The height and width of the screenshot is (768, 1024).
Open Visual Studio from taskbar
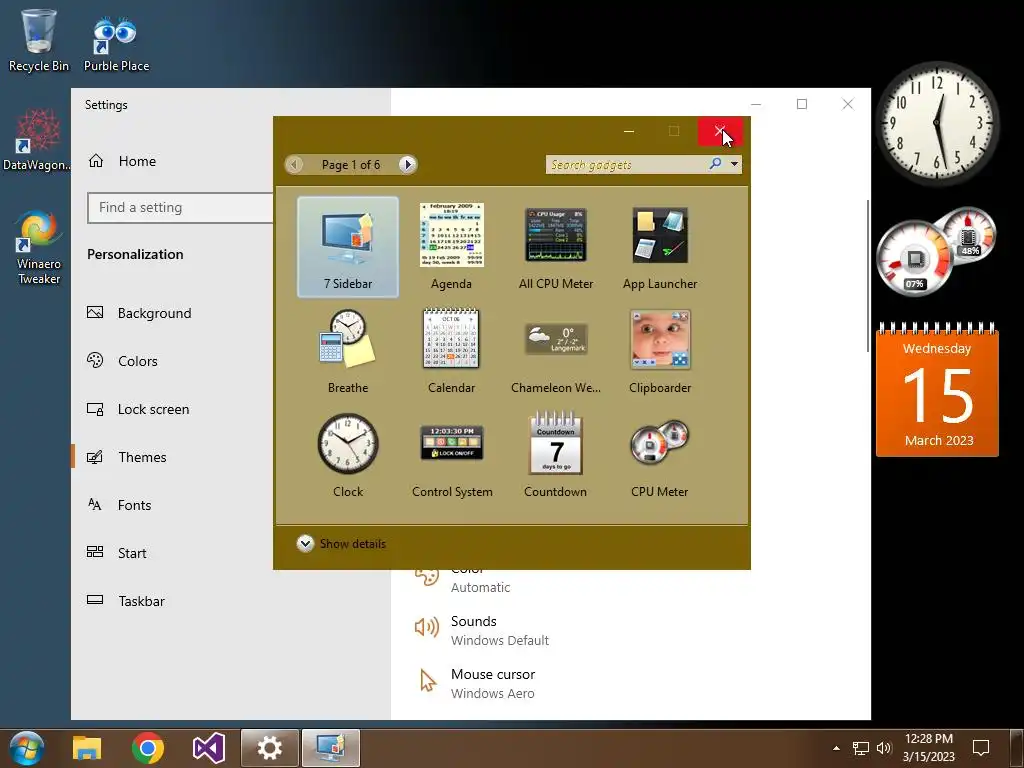pos(208,748)
